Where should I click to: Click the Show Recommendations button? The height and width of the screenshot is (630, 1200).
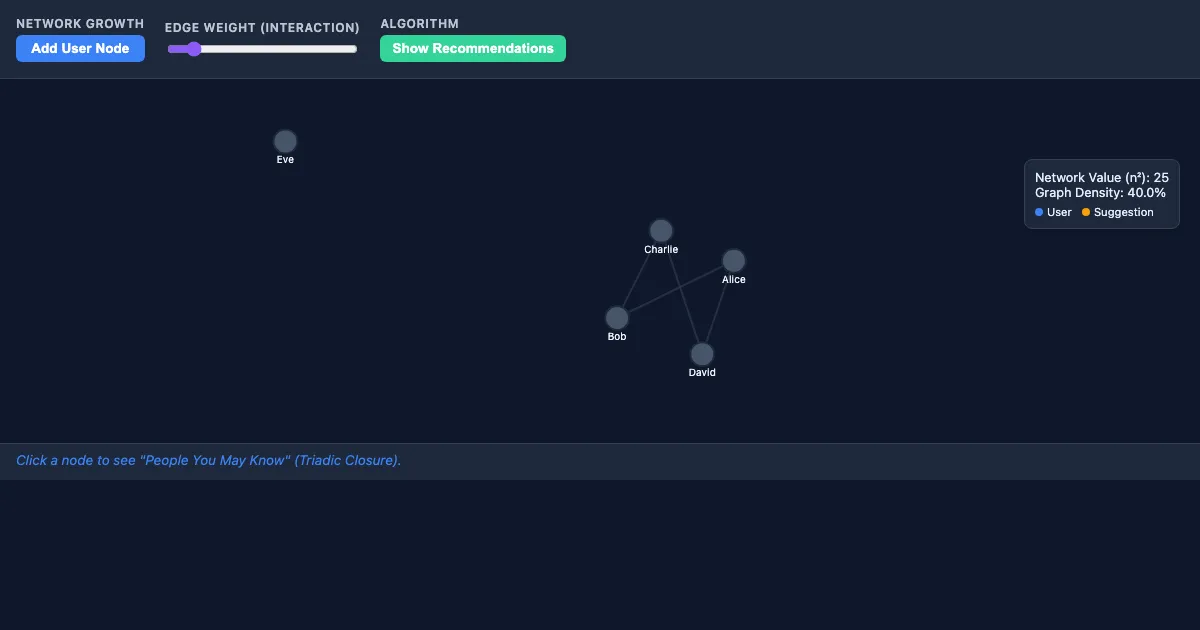coord(473,49)
